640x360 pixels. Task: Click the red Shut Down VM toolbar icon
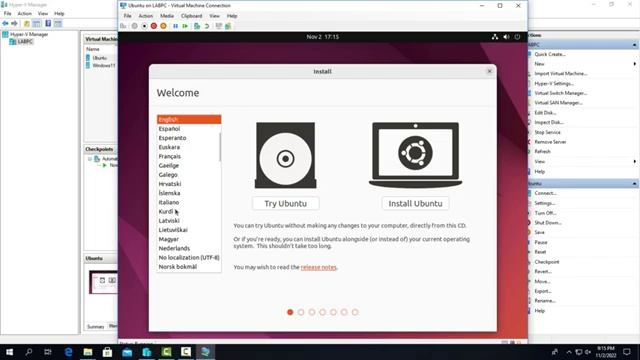(x=153, y=26)
